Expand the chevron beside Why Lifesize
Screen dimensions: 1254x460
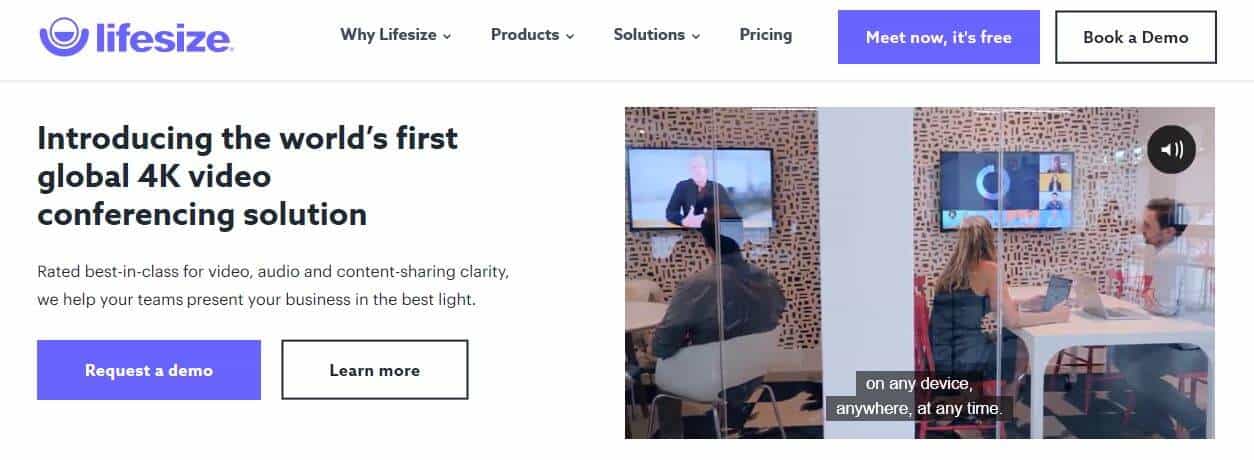(447, 37)
